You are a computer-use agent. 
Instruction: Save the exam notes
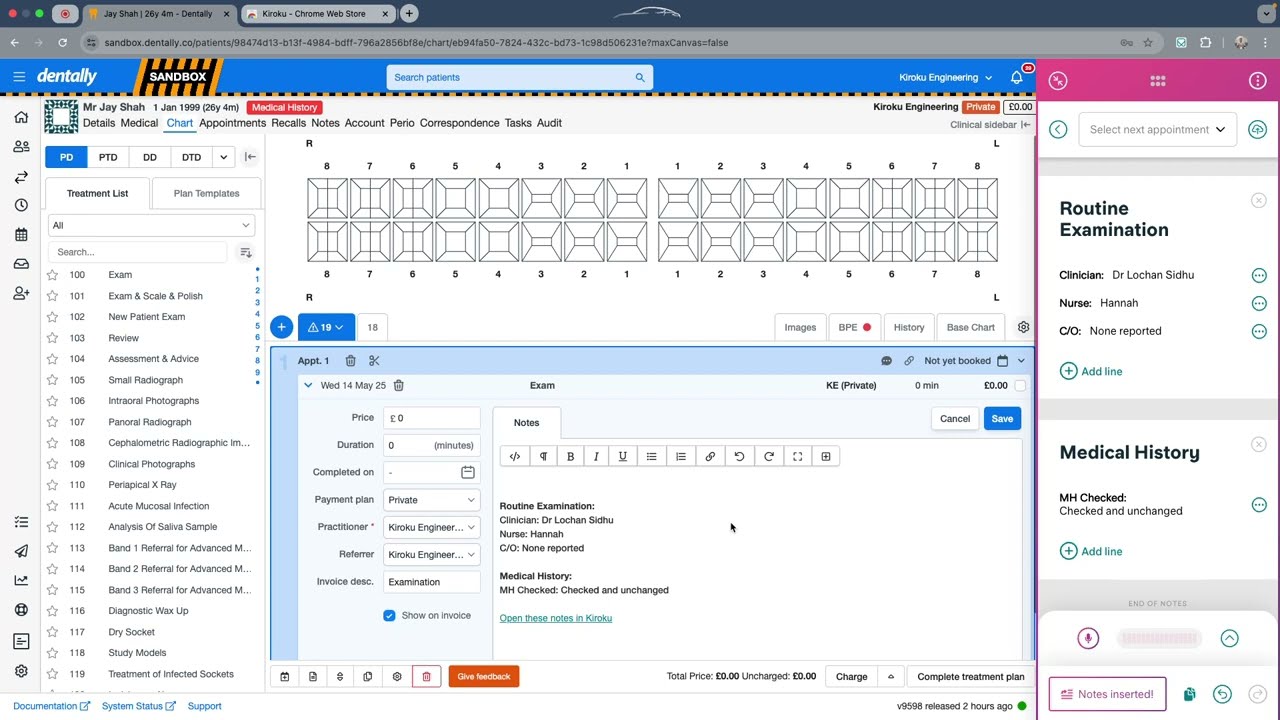[1002, 419]
